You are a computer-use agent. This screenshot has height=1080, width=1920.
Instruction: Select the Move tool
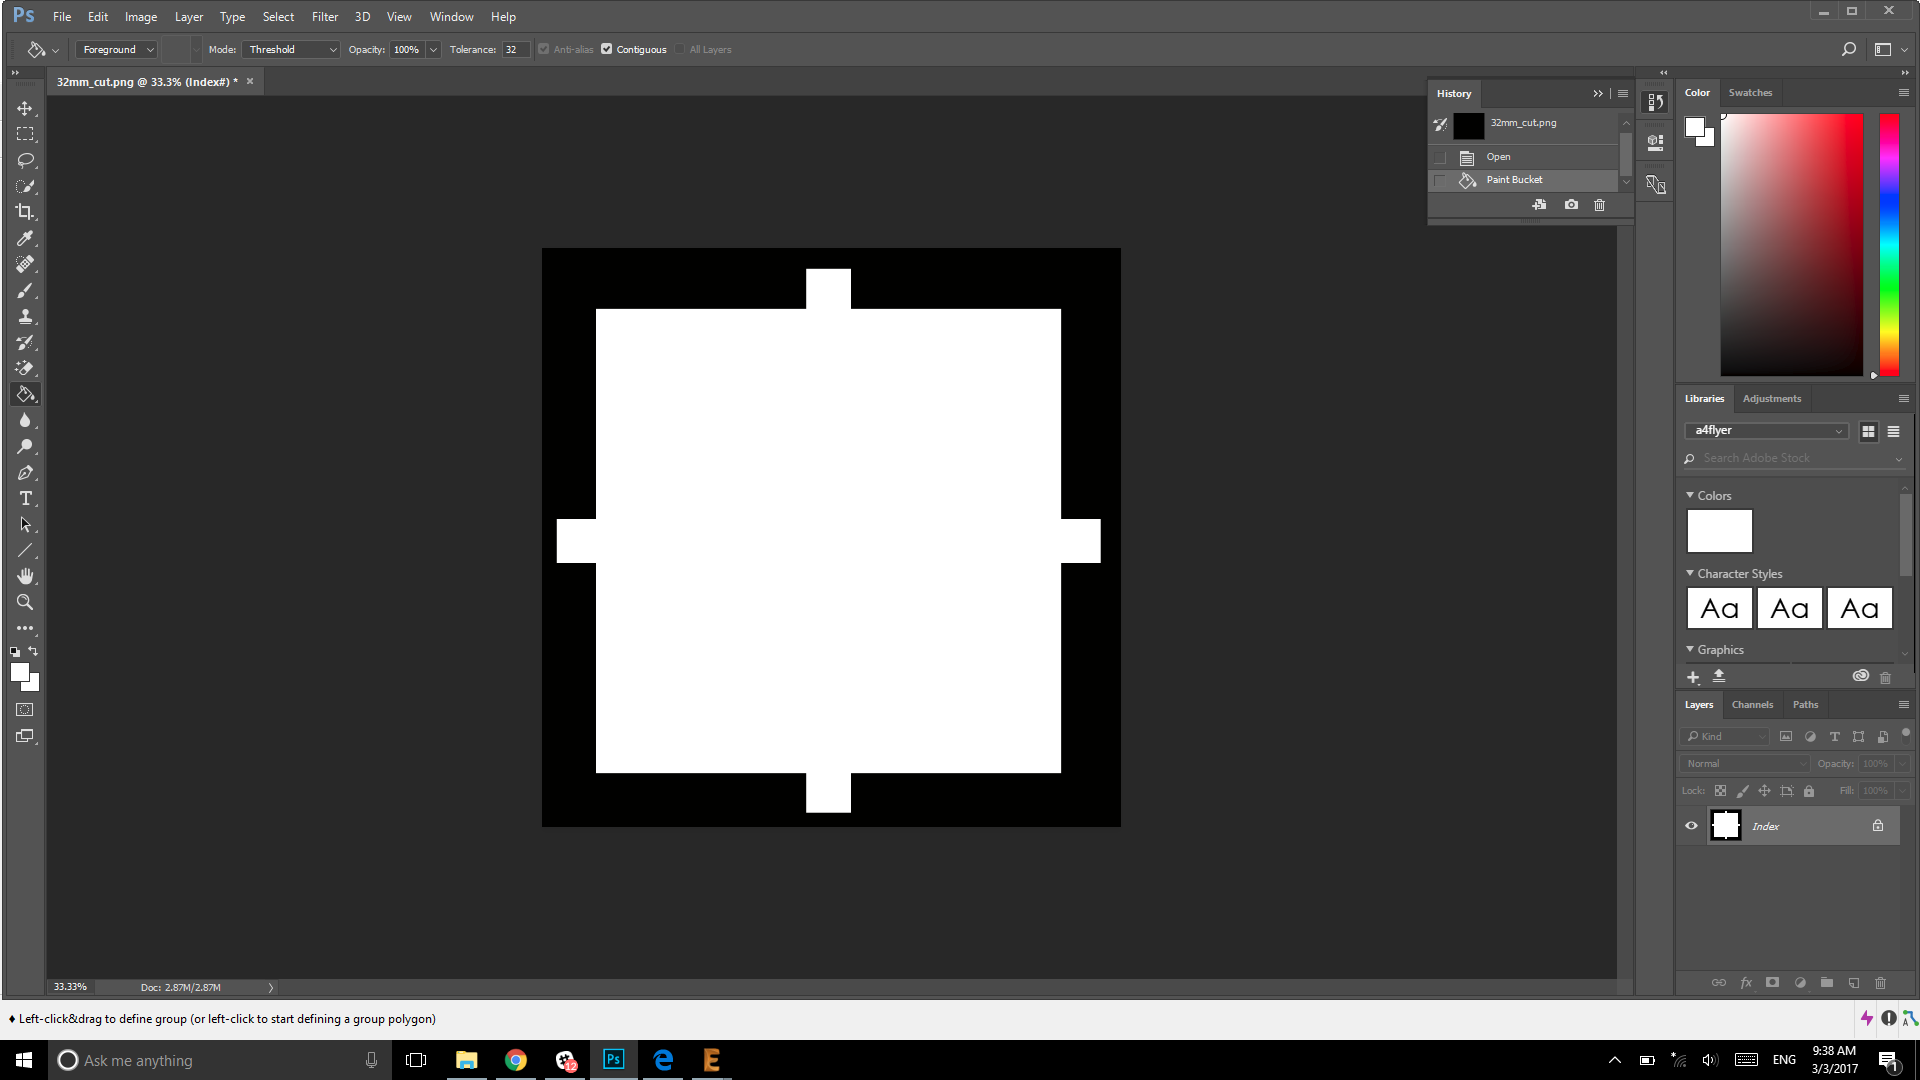tap(25, 108)
